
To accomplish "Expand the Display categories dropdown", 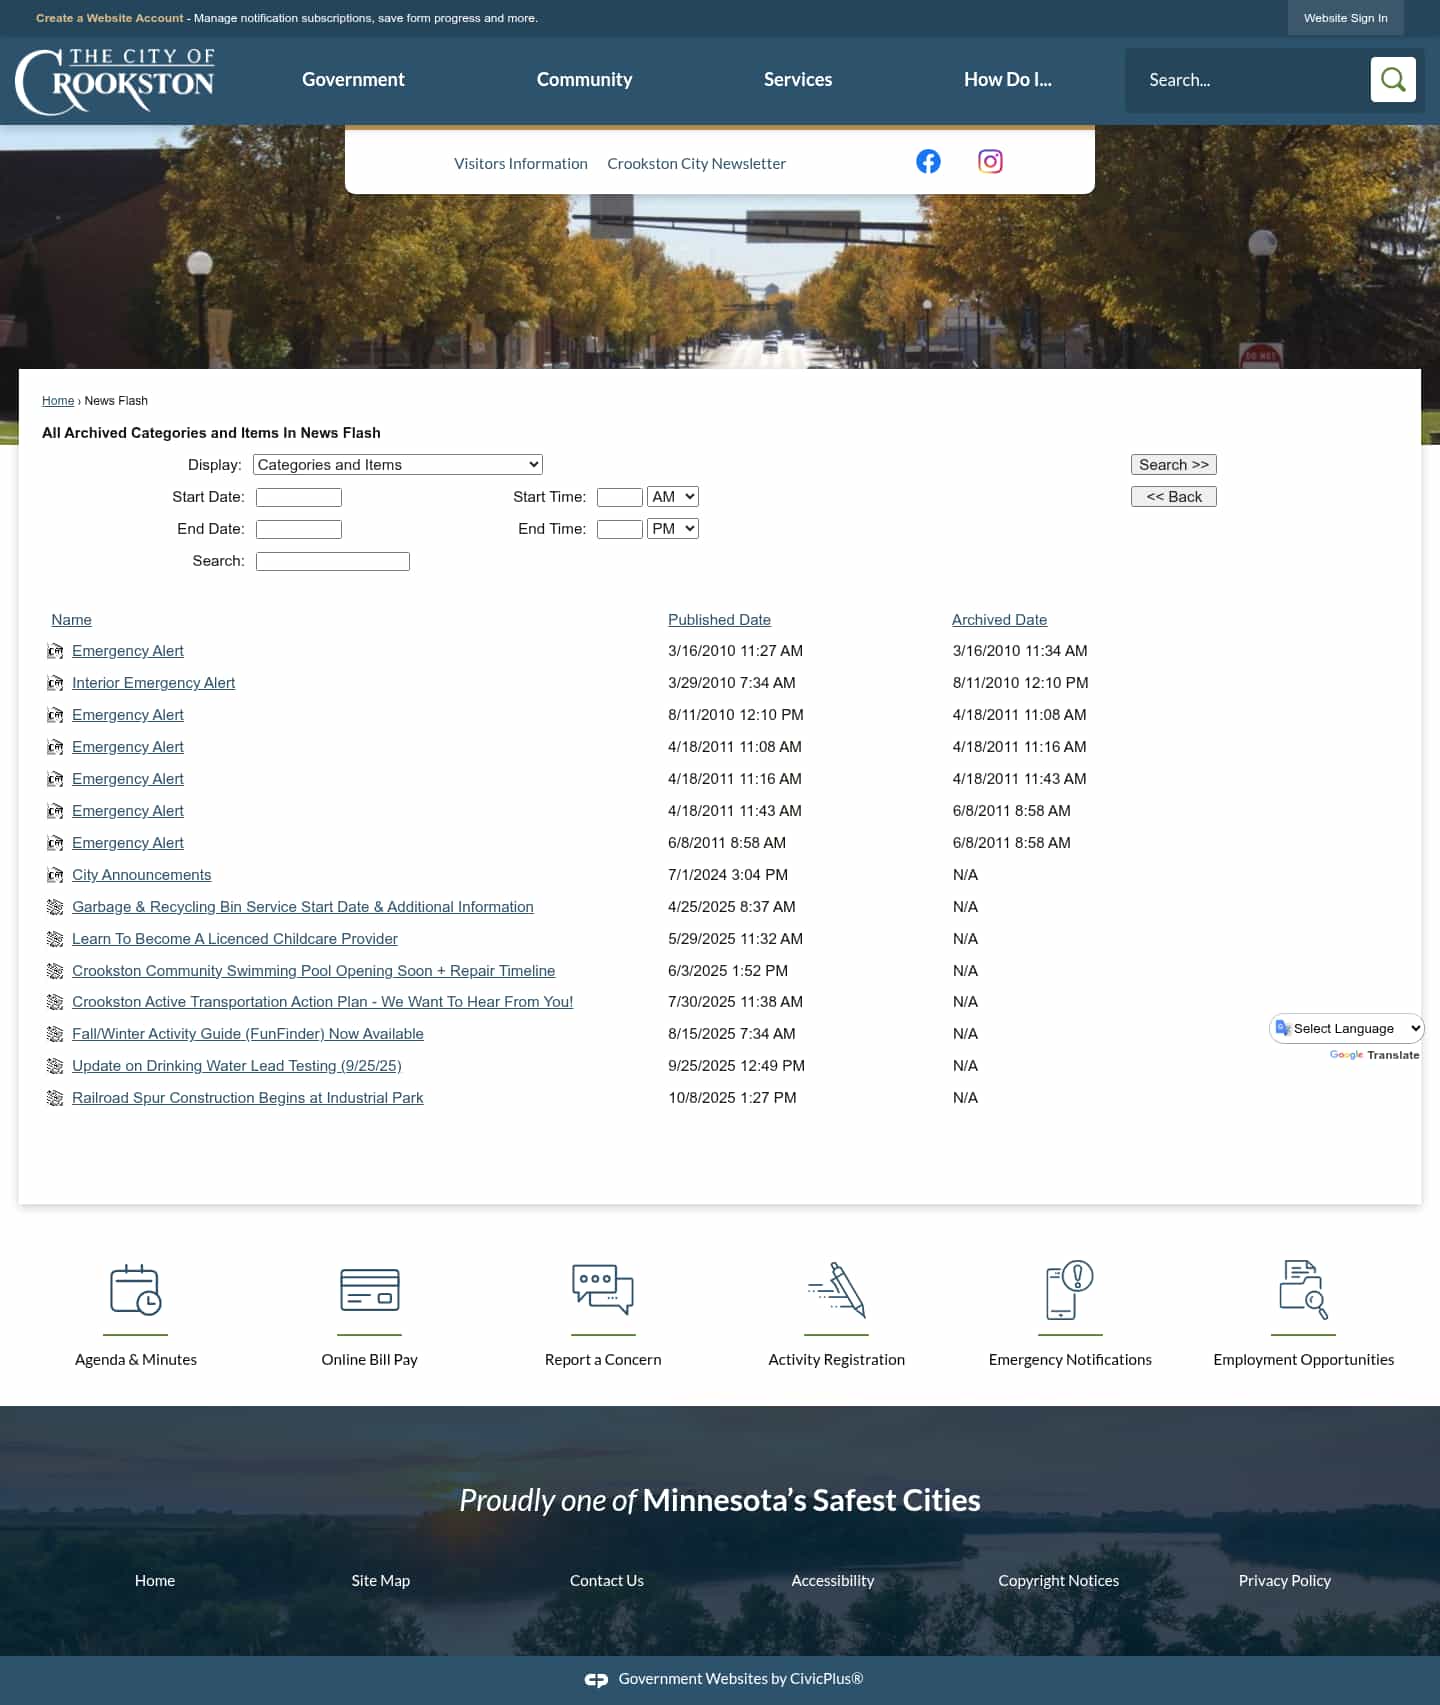I will [397, 465].
